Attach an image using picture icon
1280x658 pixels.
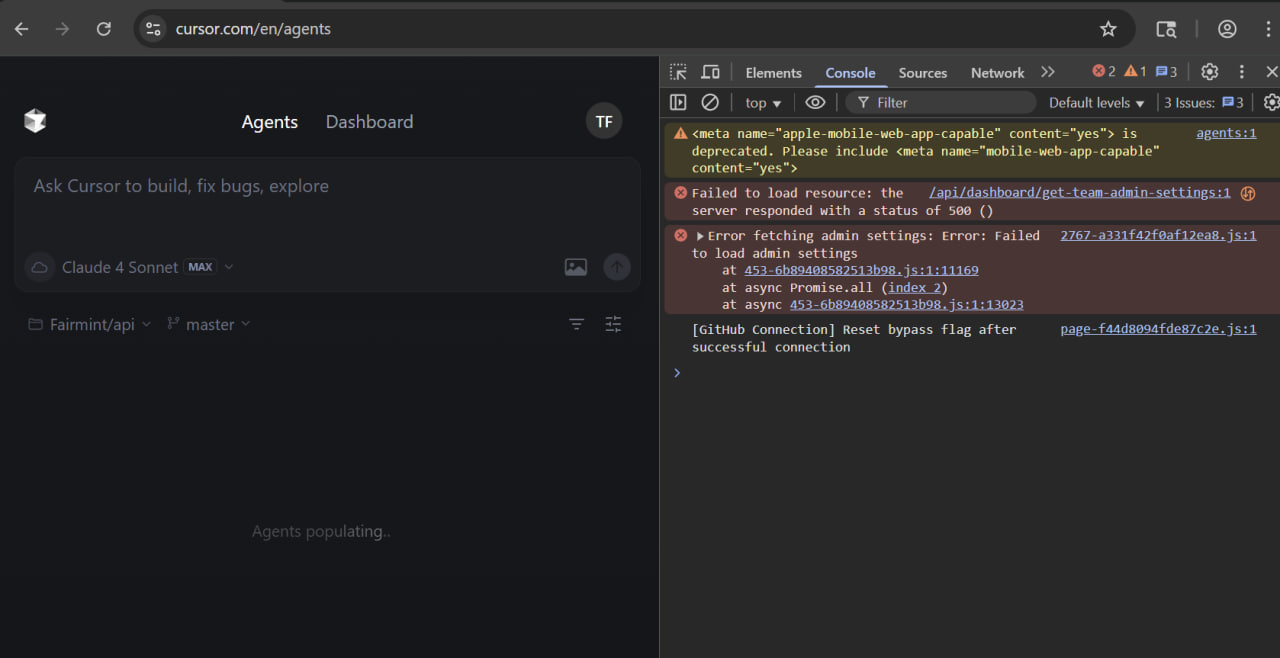[576, 267]
